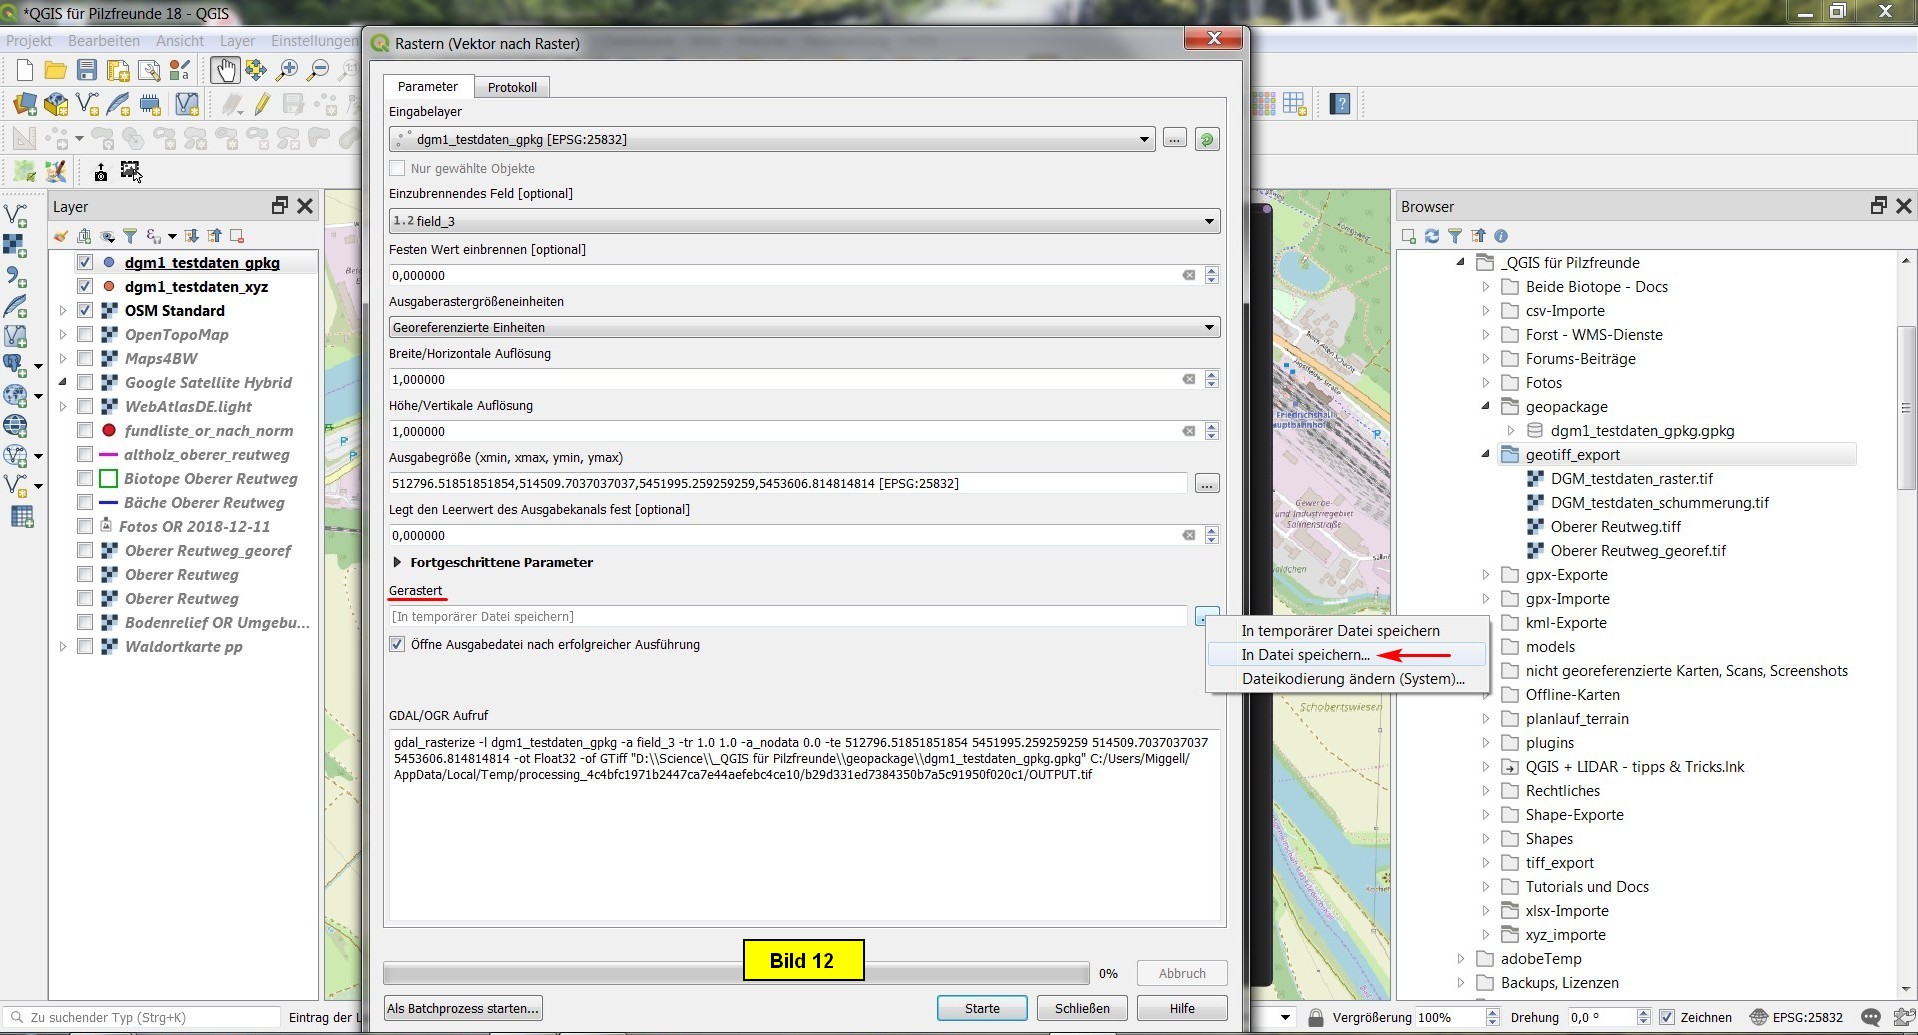Click the browse button for Ausgabegröße extent
Screen dimensions: 1918x1035
pos(1207,484)
